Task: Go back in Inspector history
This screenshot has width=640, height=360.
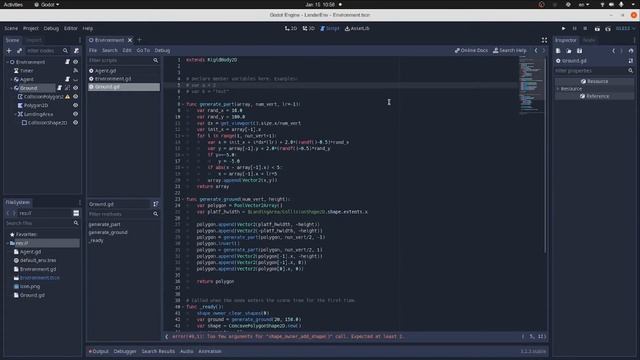Action: click(613, 51)
